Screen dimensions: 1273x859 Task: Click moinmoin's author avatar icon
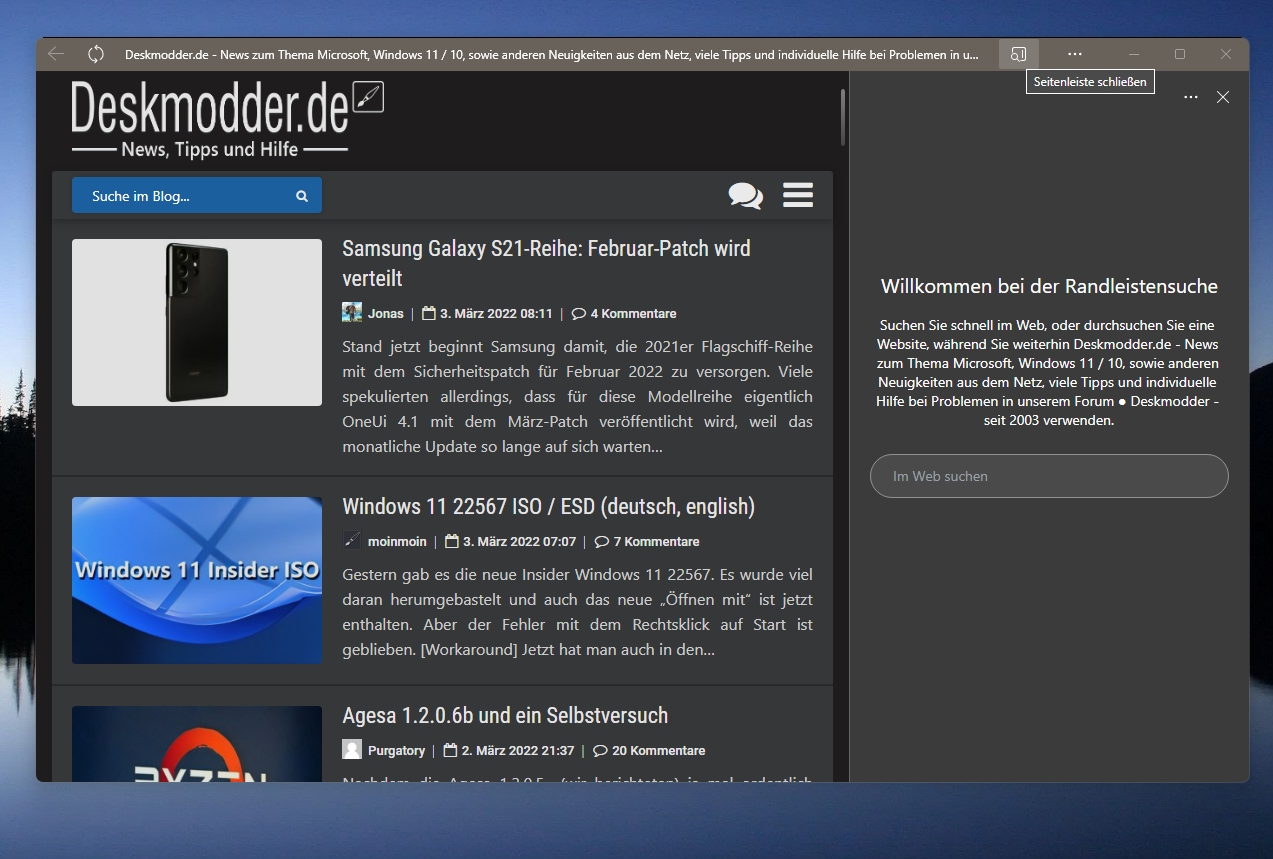pyautogui.click(x=352, y=540)
